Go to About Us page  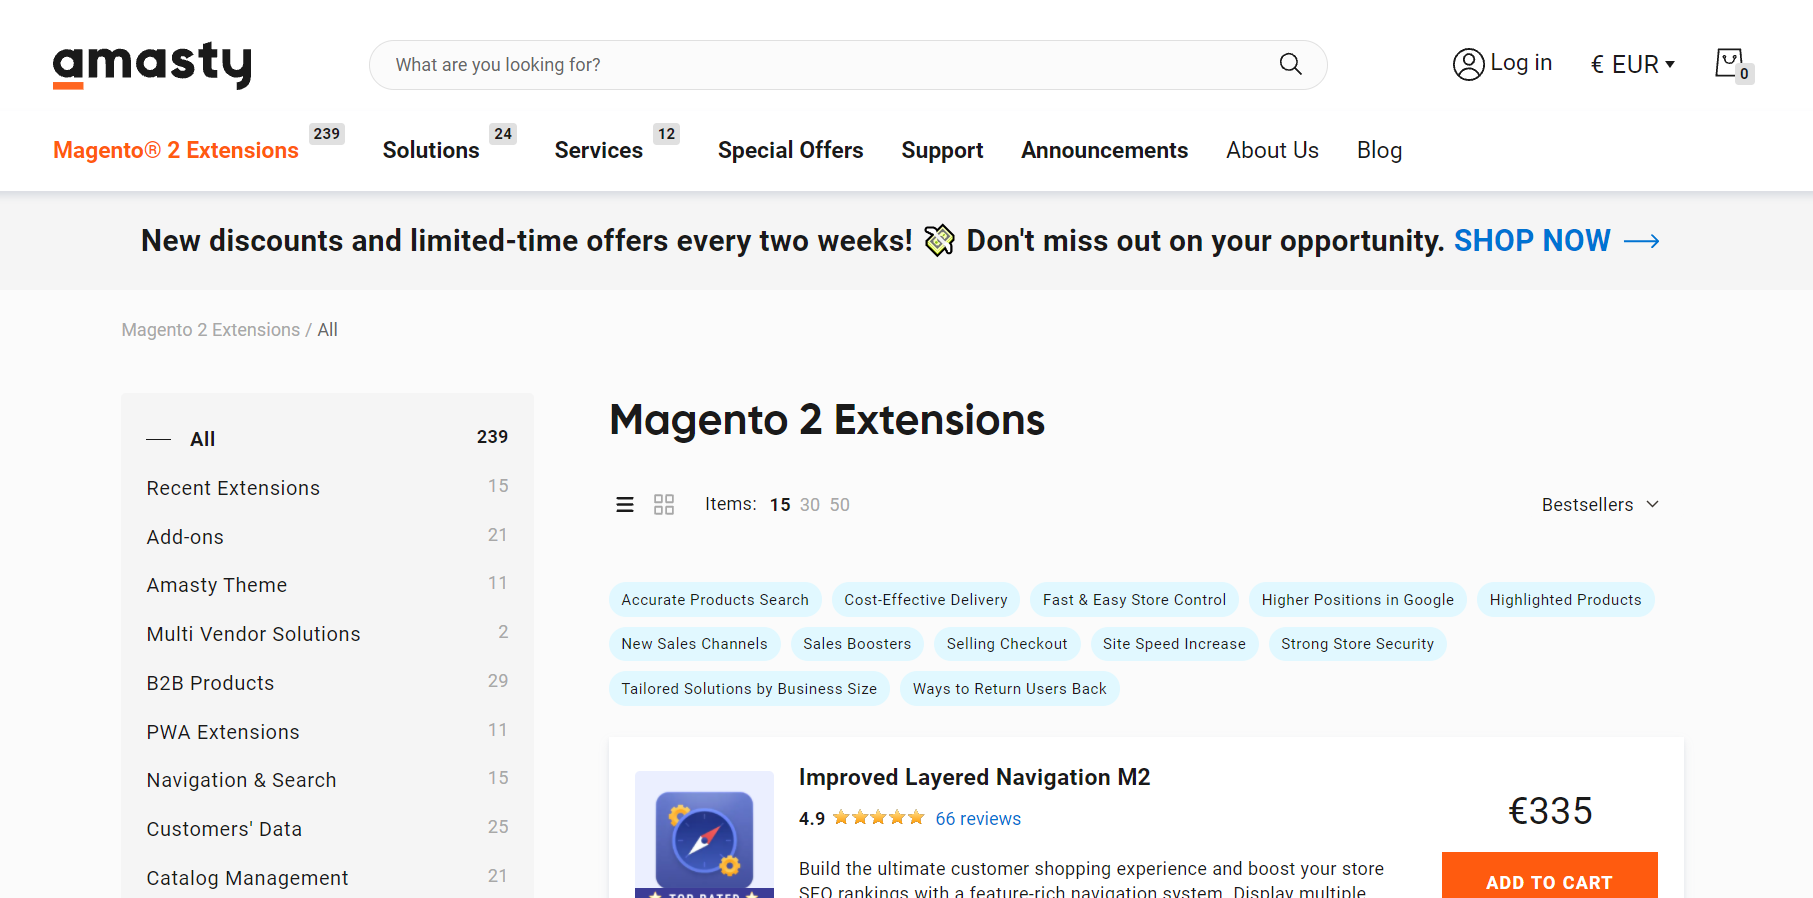(x=1272, y=150)
